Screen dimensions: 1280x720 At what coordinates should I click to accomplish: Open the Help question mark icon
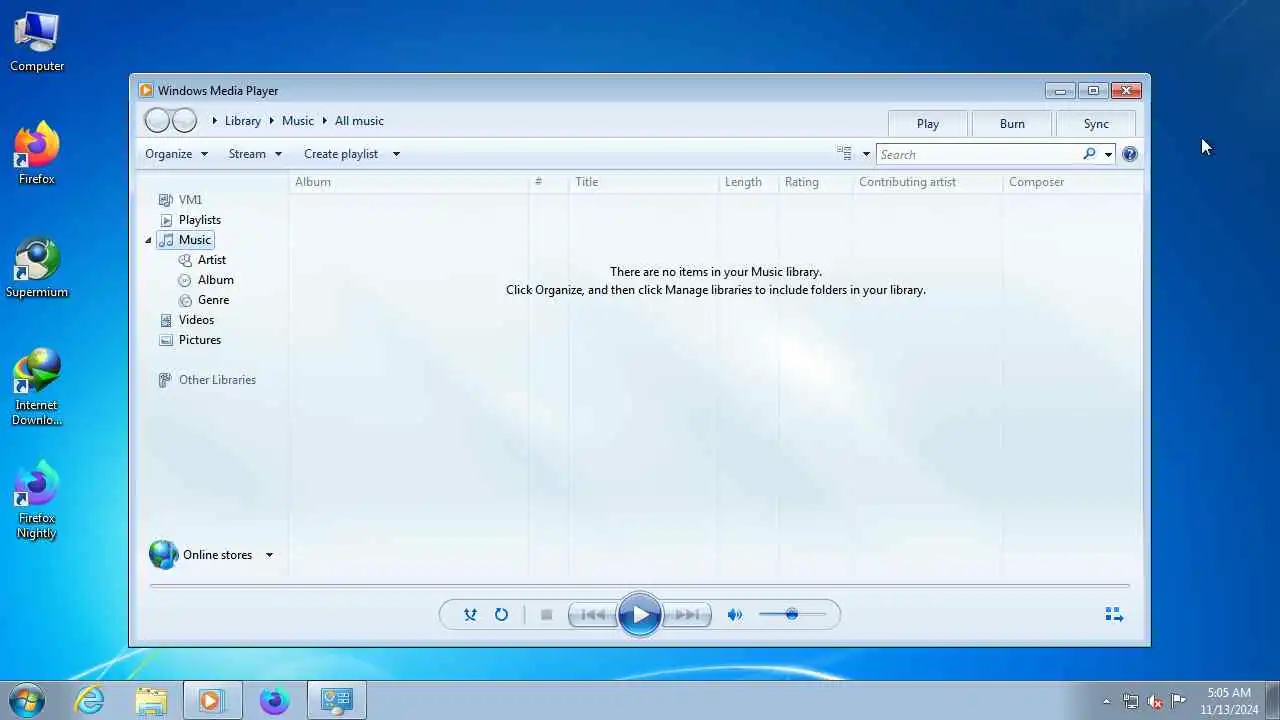[1130, 154]
